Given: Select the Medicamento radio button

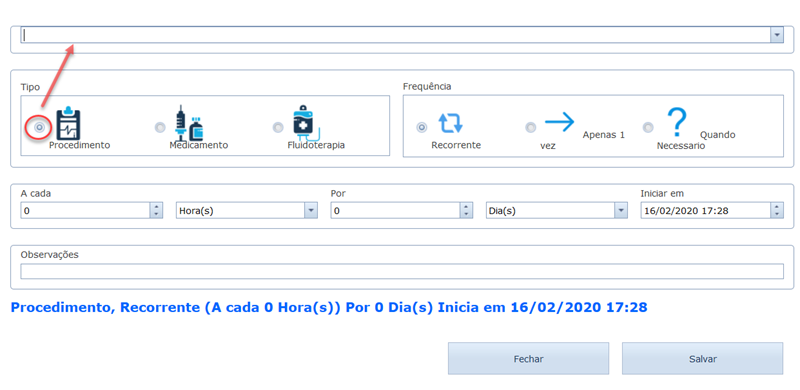Looking at the screenshot, I should coord(160,127).
